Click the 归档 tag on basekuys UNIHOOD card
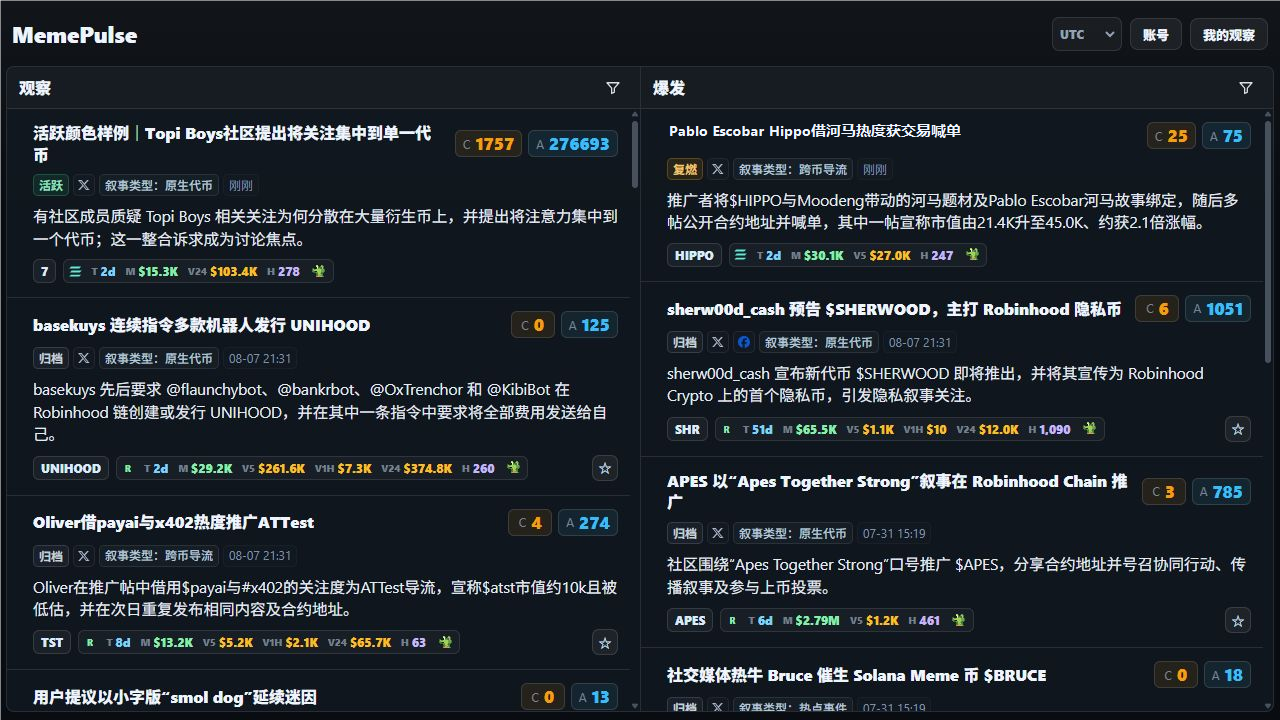This screenshot has height=720, width=1280. point(51,358)
